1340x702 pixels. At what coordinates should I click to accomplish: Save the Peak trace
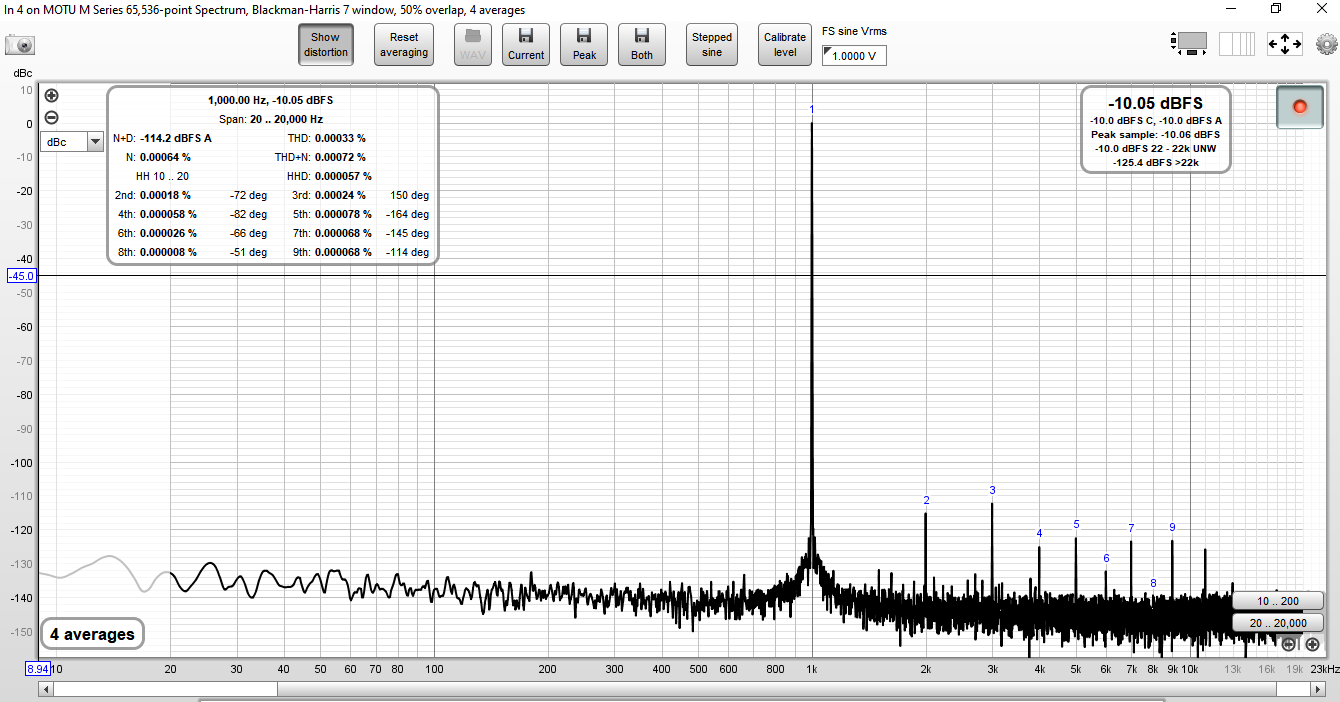tap(584, 45)
